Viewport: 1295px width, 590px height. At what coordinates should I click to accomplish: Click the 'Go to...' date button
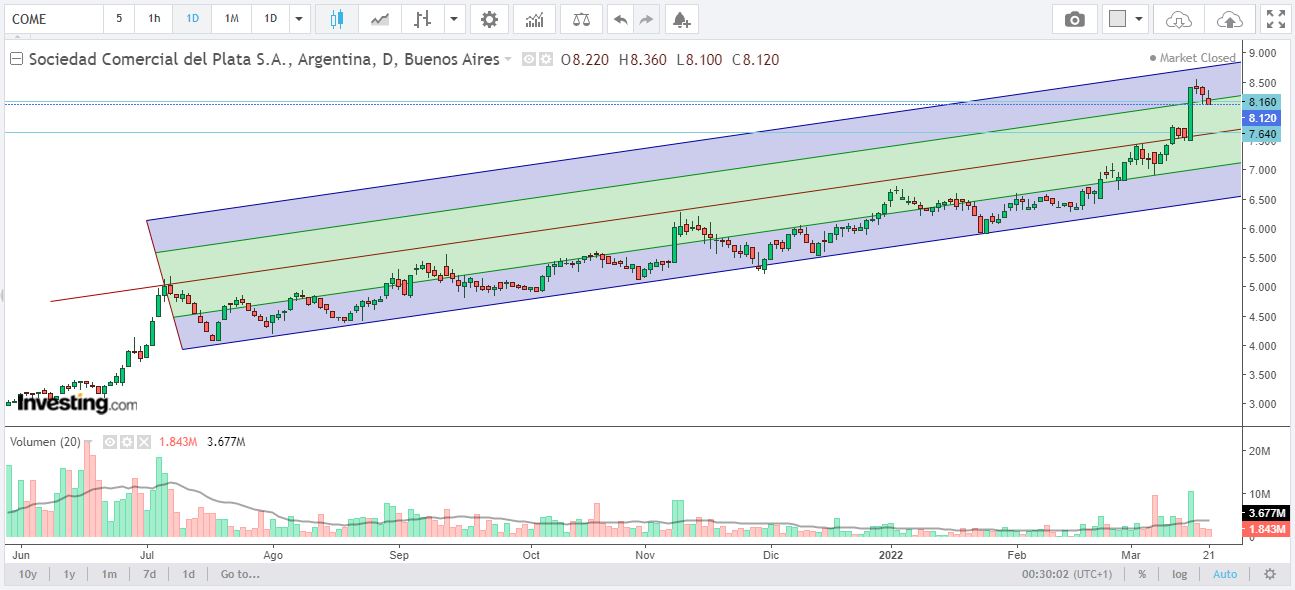click(x=240, y=574)
